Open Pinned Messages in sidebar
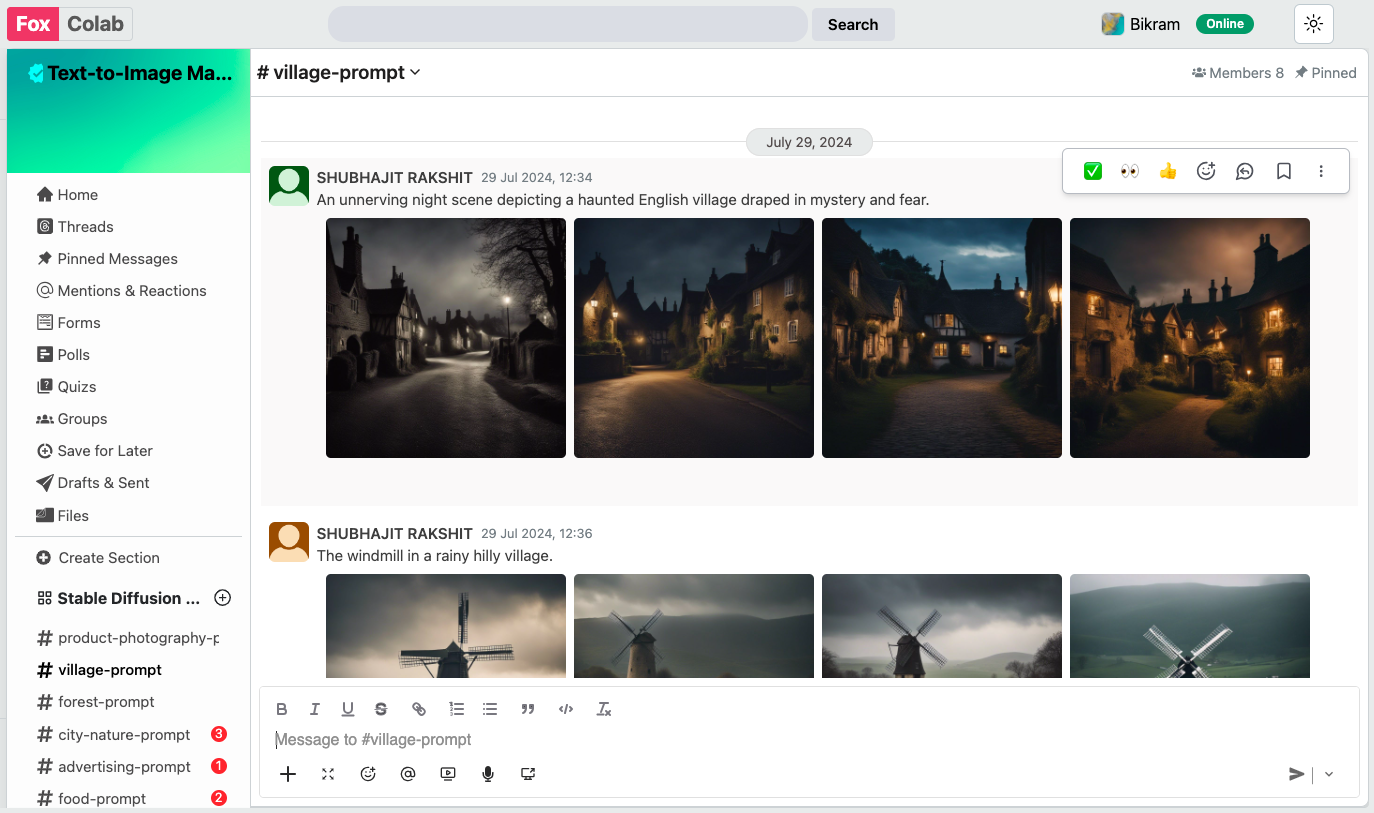The height and width of the screenshot is (813, 1374). (117, 259)
